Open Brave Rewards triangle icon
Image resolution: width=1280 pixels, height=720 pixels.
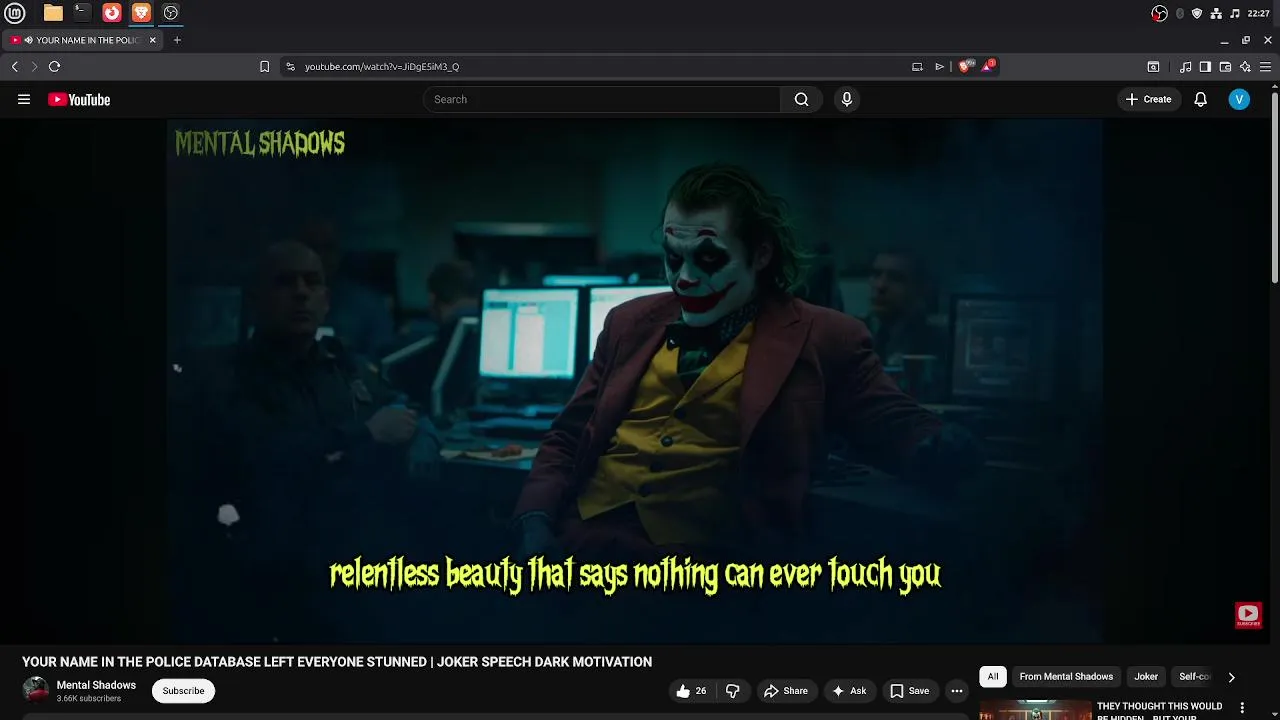988,66
